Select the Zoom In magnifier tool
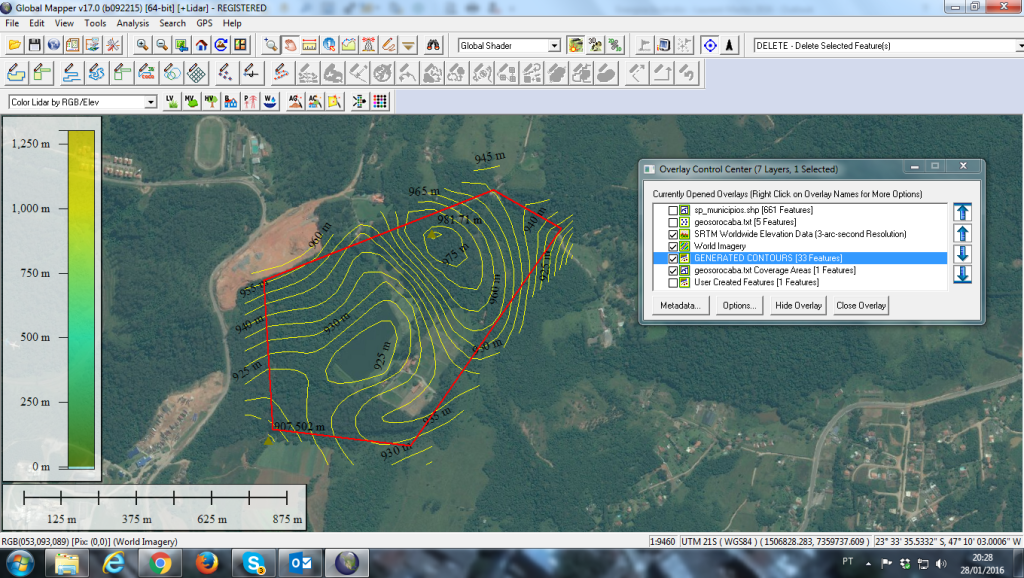Image resolution: width=1024 pixels, height=578 pixels. click(x=143, y=45)
